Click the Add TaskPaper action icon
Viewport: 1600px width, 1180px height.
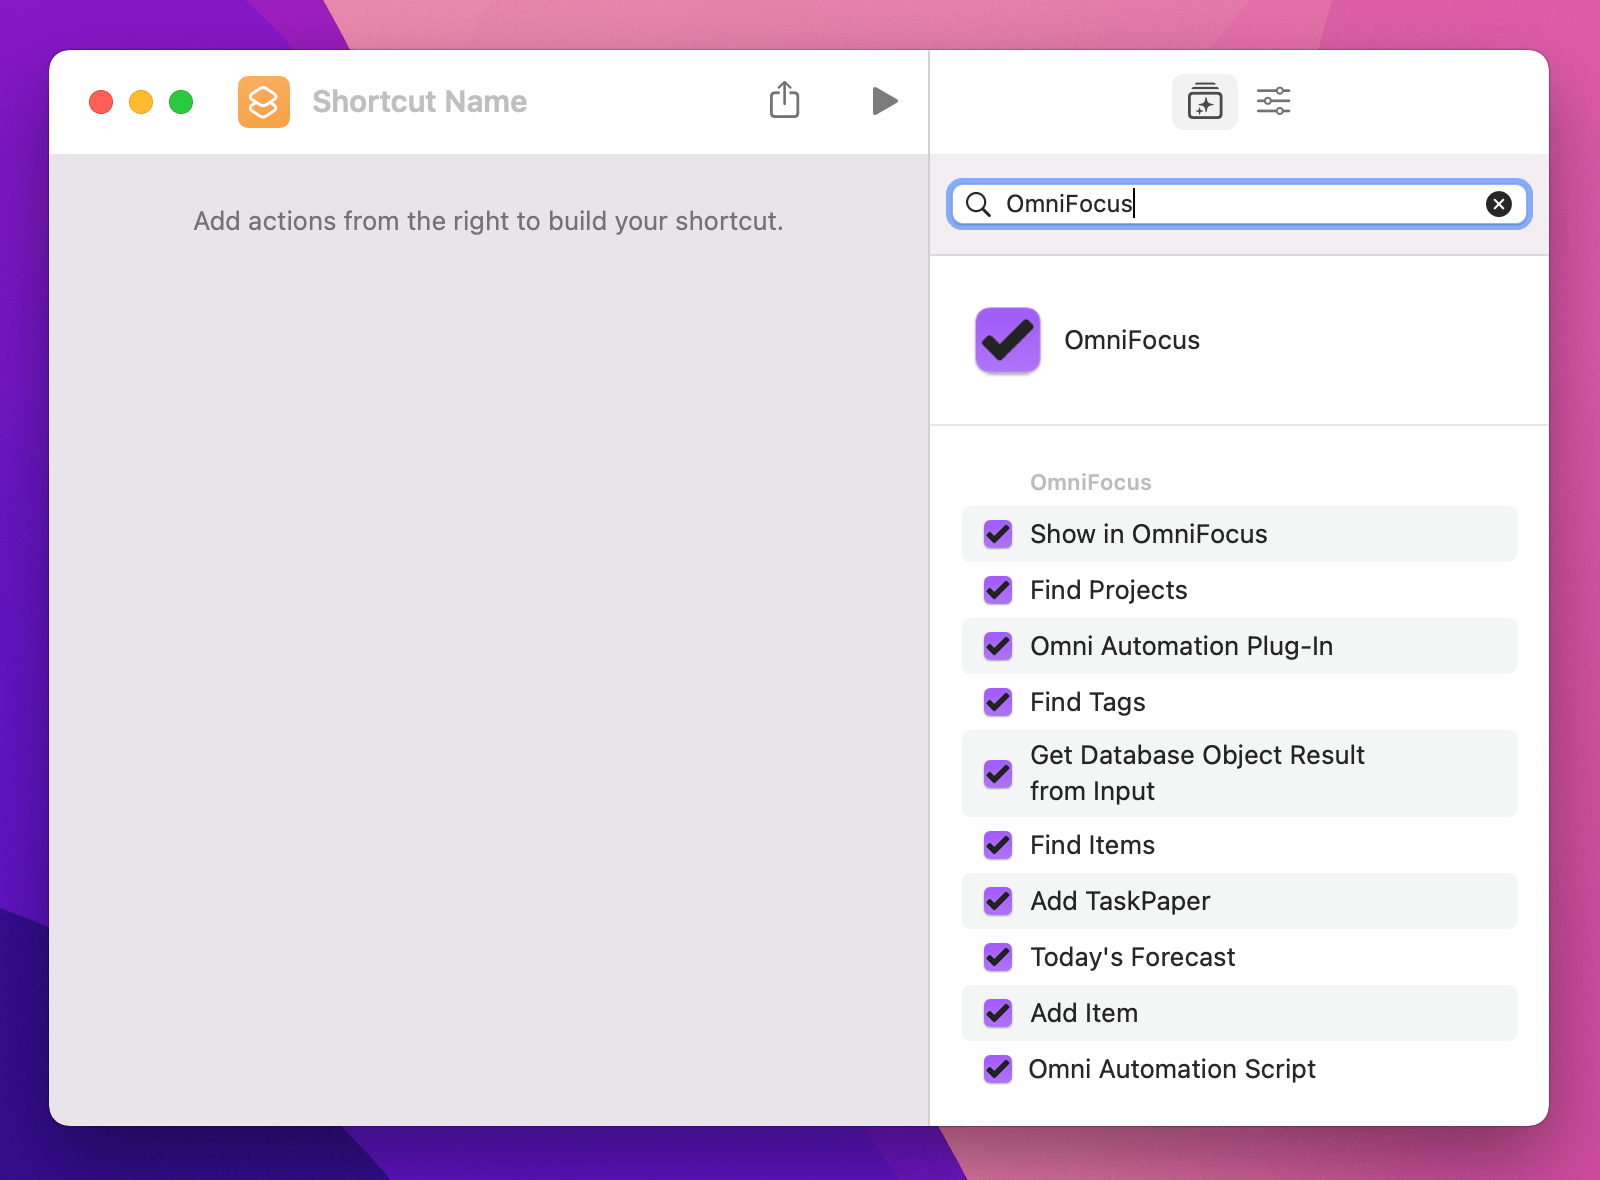pos(998,901)
